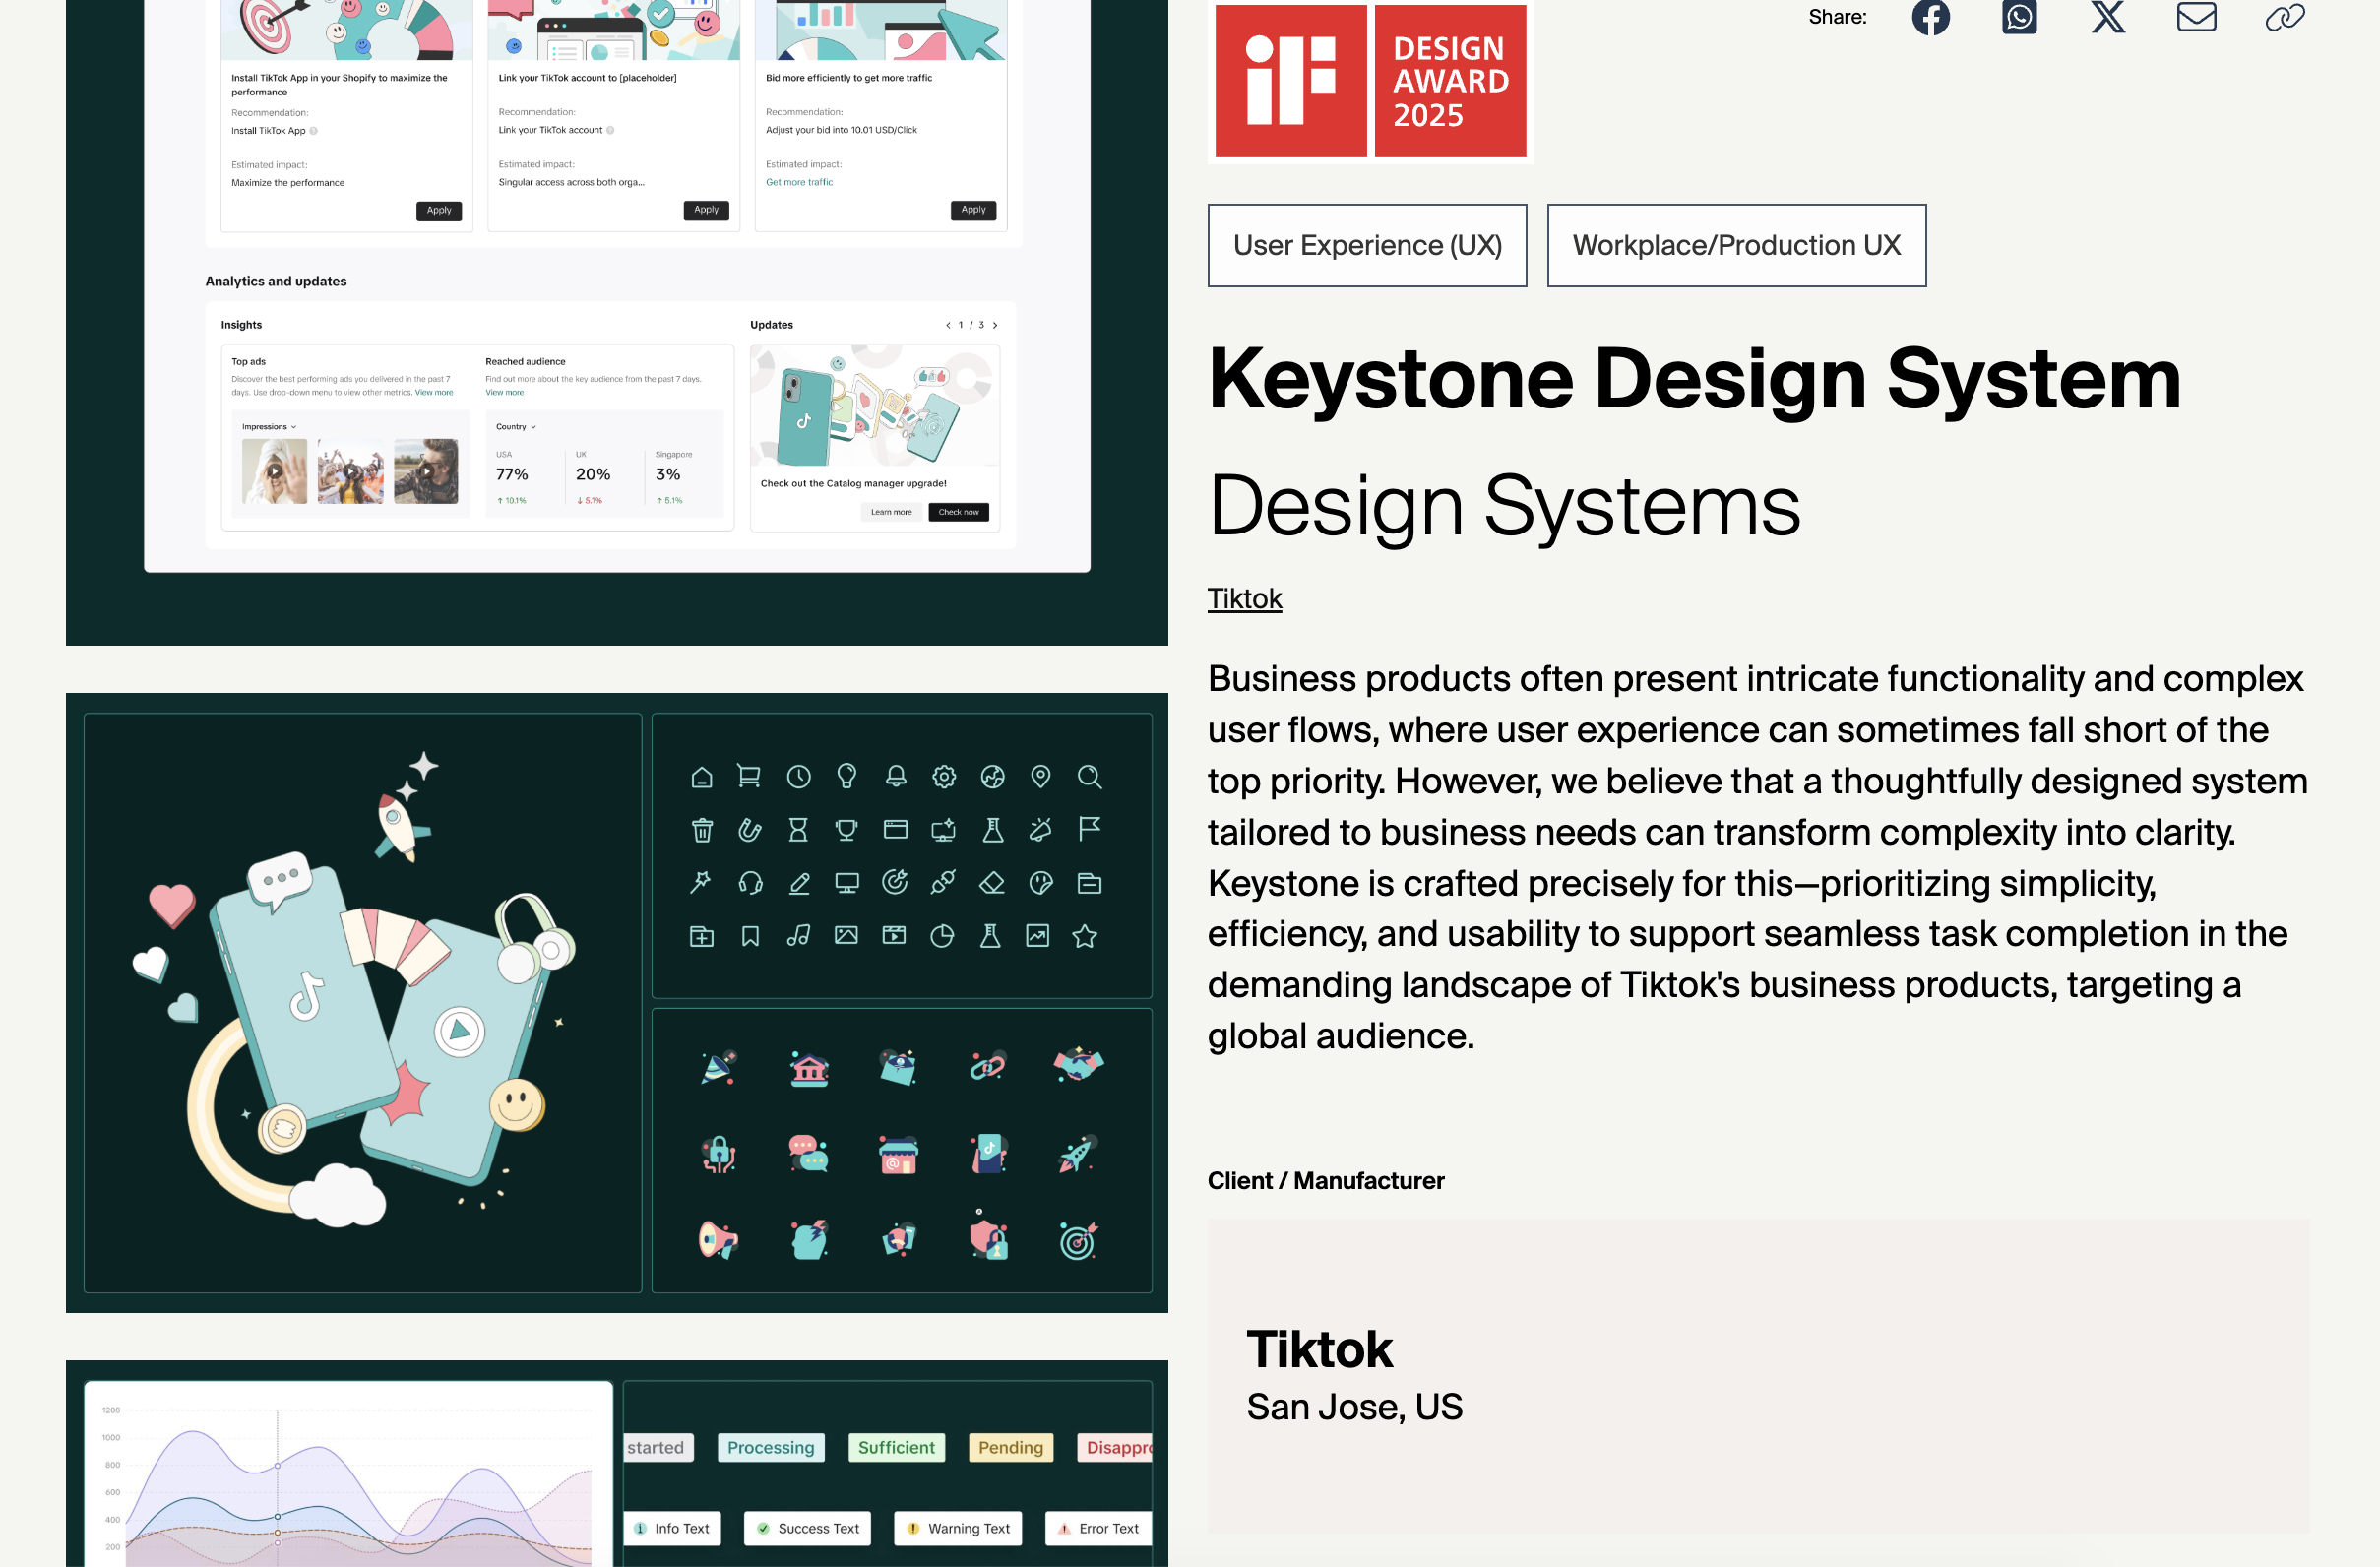Viewport: 2380px width, 1567px height.
Task: Click the Success Text chip
Action: pyautogui.click(x=808, y=1528)
